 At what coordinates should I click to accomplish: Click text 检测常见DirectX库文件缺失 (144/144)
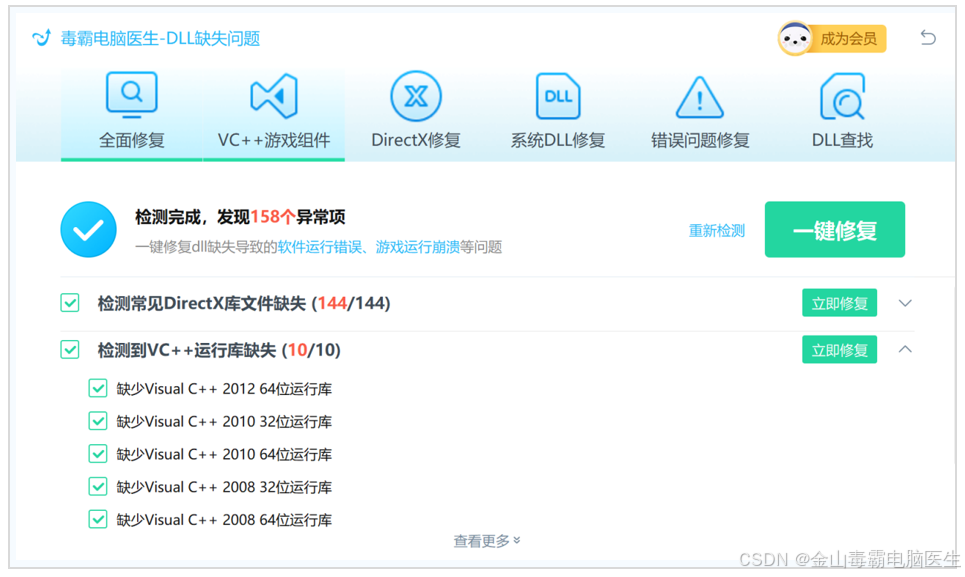[x=244, y=303]
